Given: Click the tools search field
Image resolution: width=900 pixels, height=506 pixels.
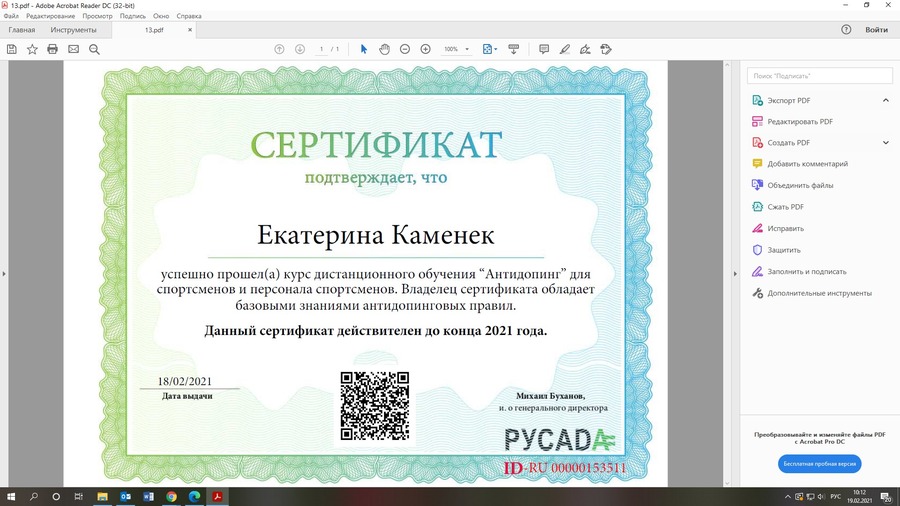Looking at the screenshot, I should (x=819, y=76).
